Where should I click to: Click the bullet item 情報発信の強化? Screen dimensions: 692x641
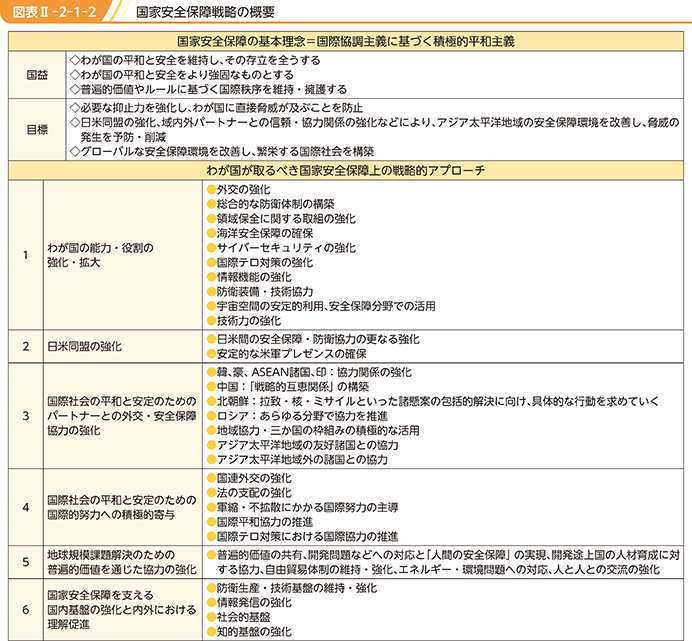[x=249, y=603]
